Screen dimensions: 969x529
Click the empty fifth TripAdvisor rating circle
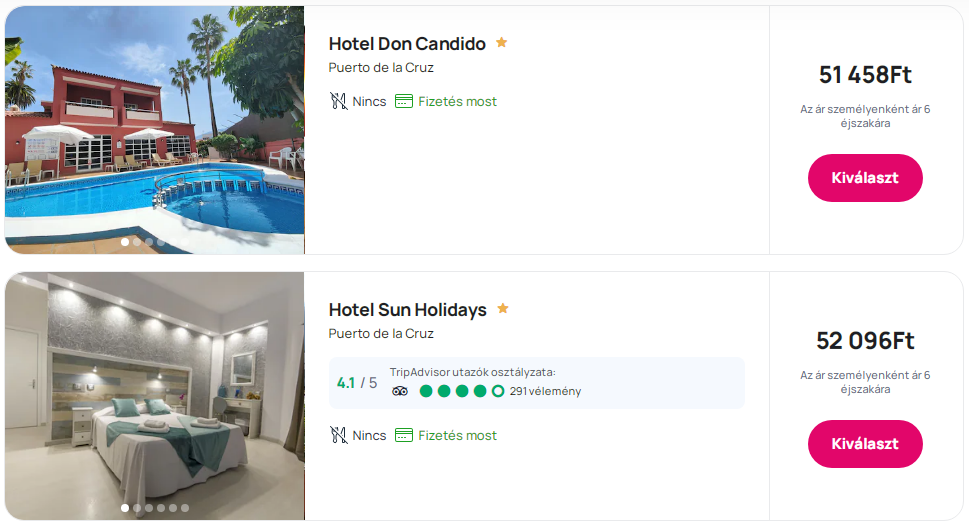(498, 391)
